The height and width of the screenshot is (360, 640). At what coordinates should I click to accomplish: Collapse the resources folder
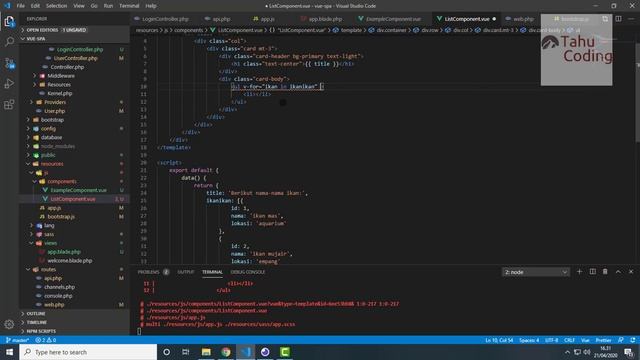pos(52,164)
